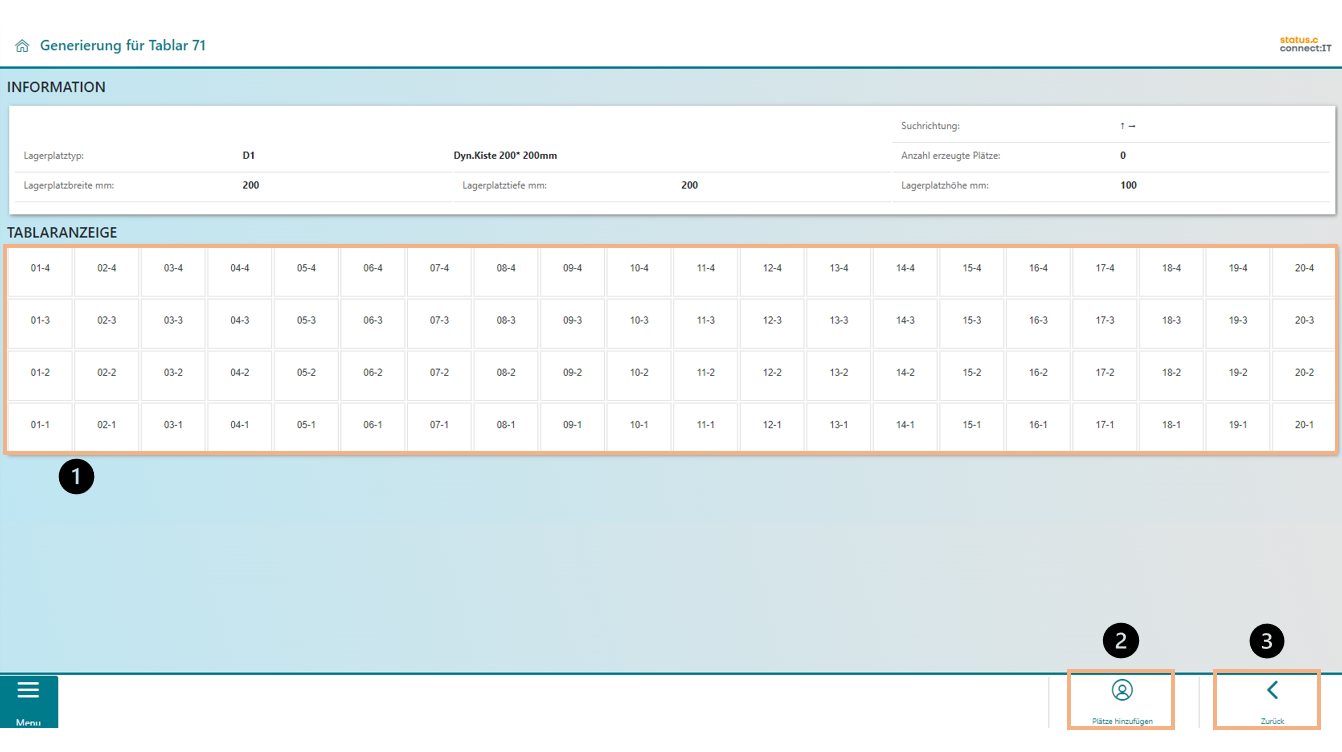1342x752 pixels.
Task: Click the Generierung für Tablar 71 title
Action: click(123, 46)
